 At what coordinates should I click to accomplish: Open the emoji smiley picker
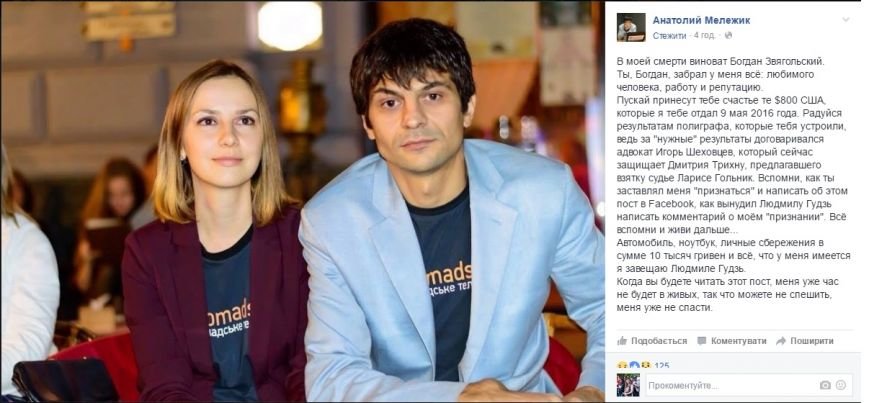tap(841, 385)
